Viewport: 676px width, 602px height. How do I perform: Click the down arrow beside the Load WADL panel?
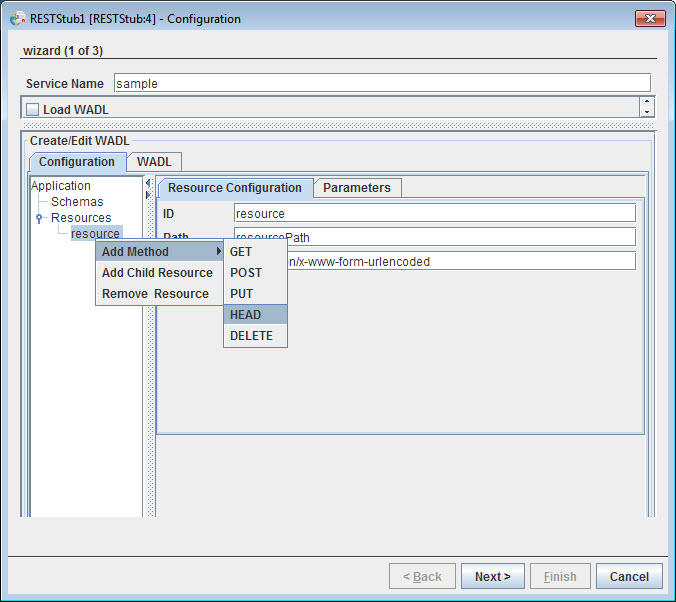[x=647, y=112]
